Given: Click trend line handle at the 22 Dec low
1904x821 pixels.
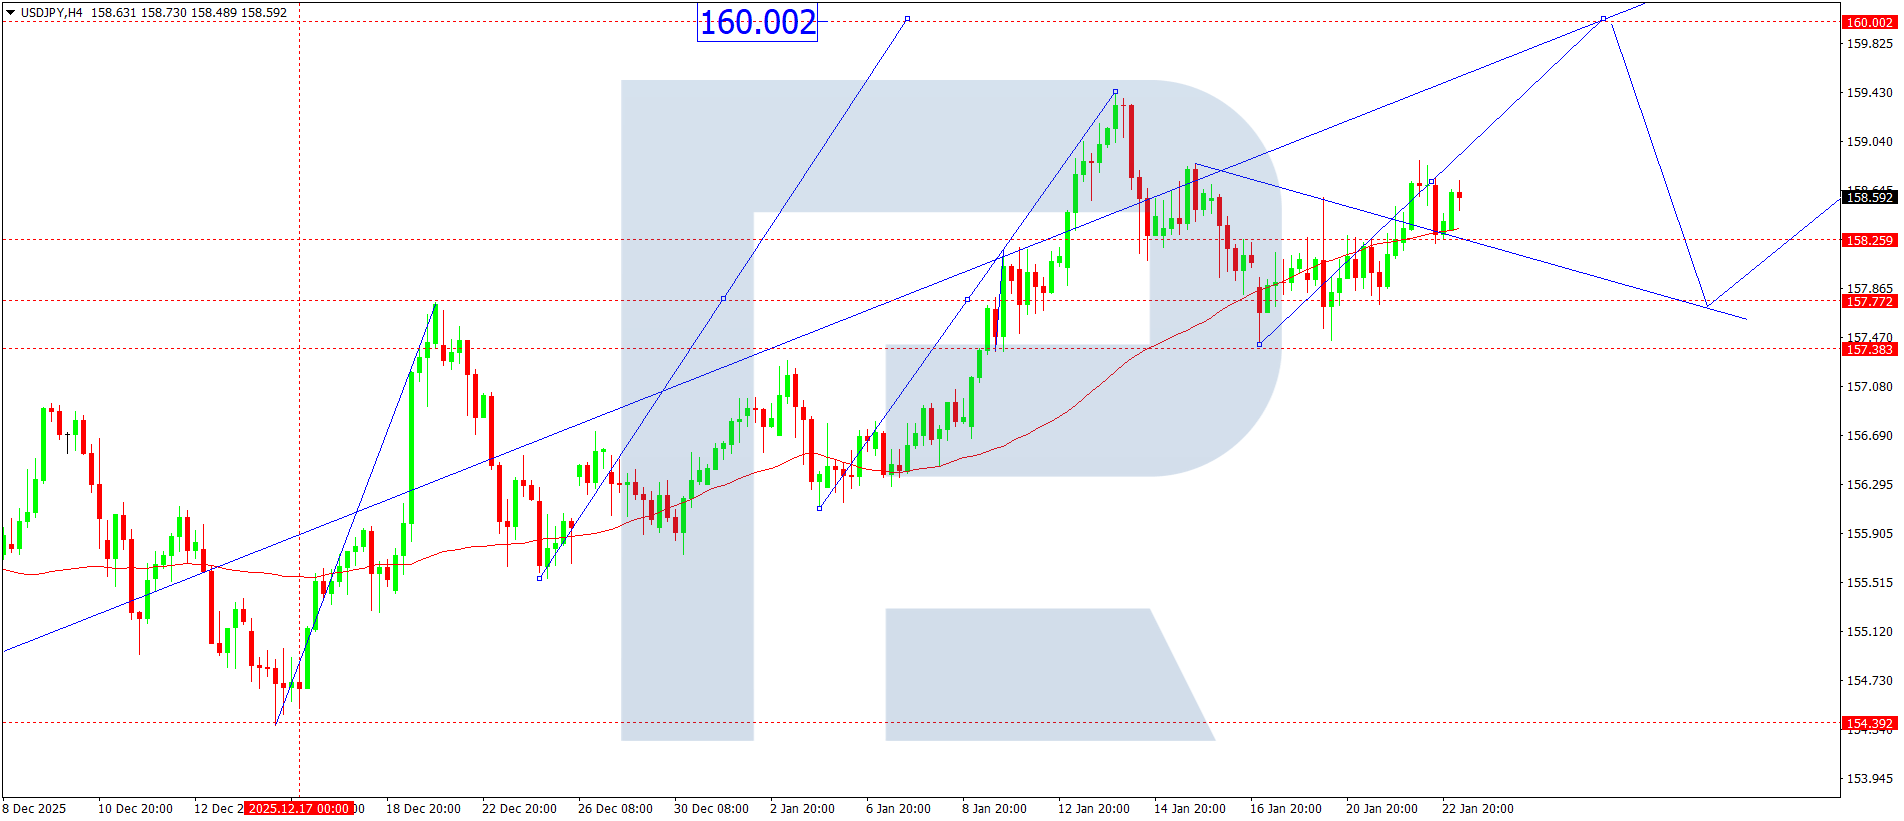Looking at the screenshot, I should [x=540, y=578].
